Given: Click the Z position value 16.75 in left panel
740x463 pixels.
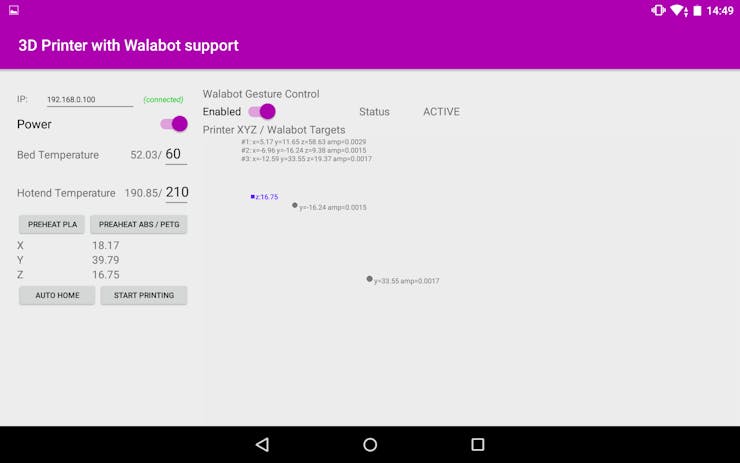Looking at the screenshot, I should [106, 275].
